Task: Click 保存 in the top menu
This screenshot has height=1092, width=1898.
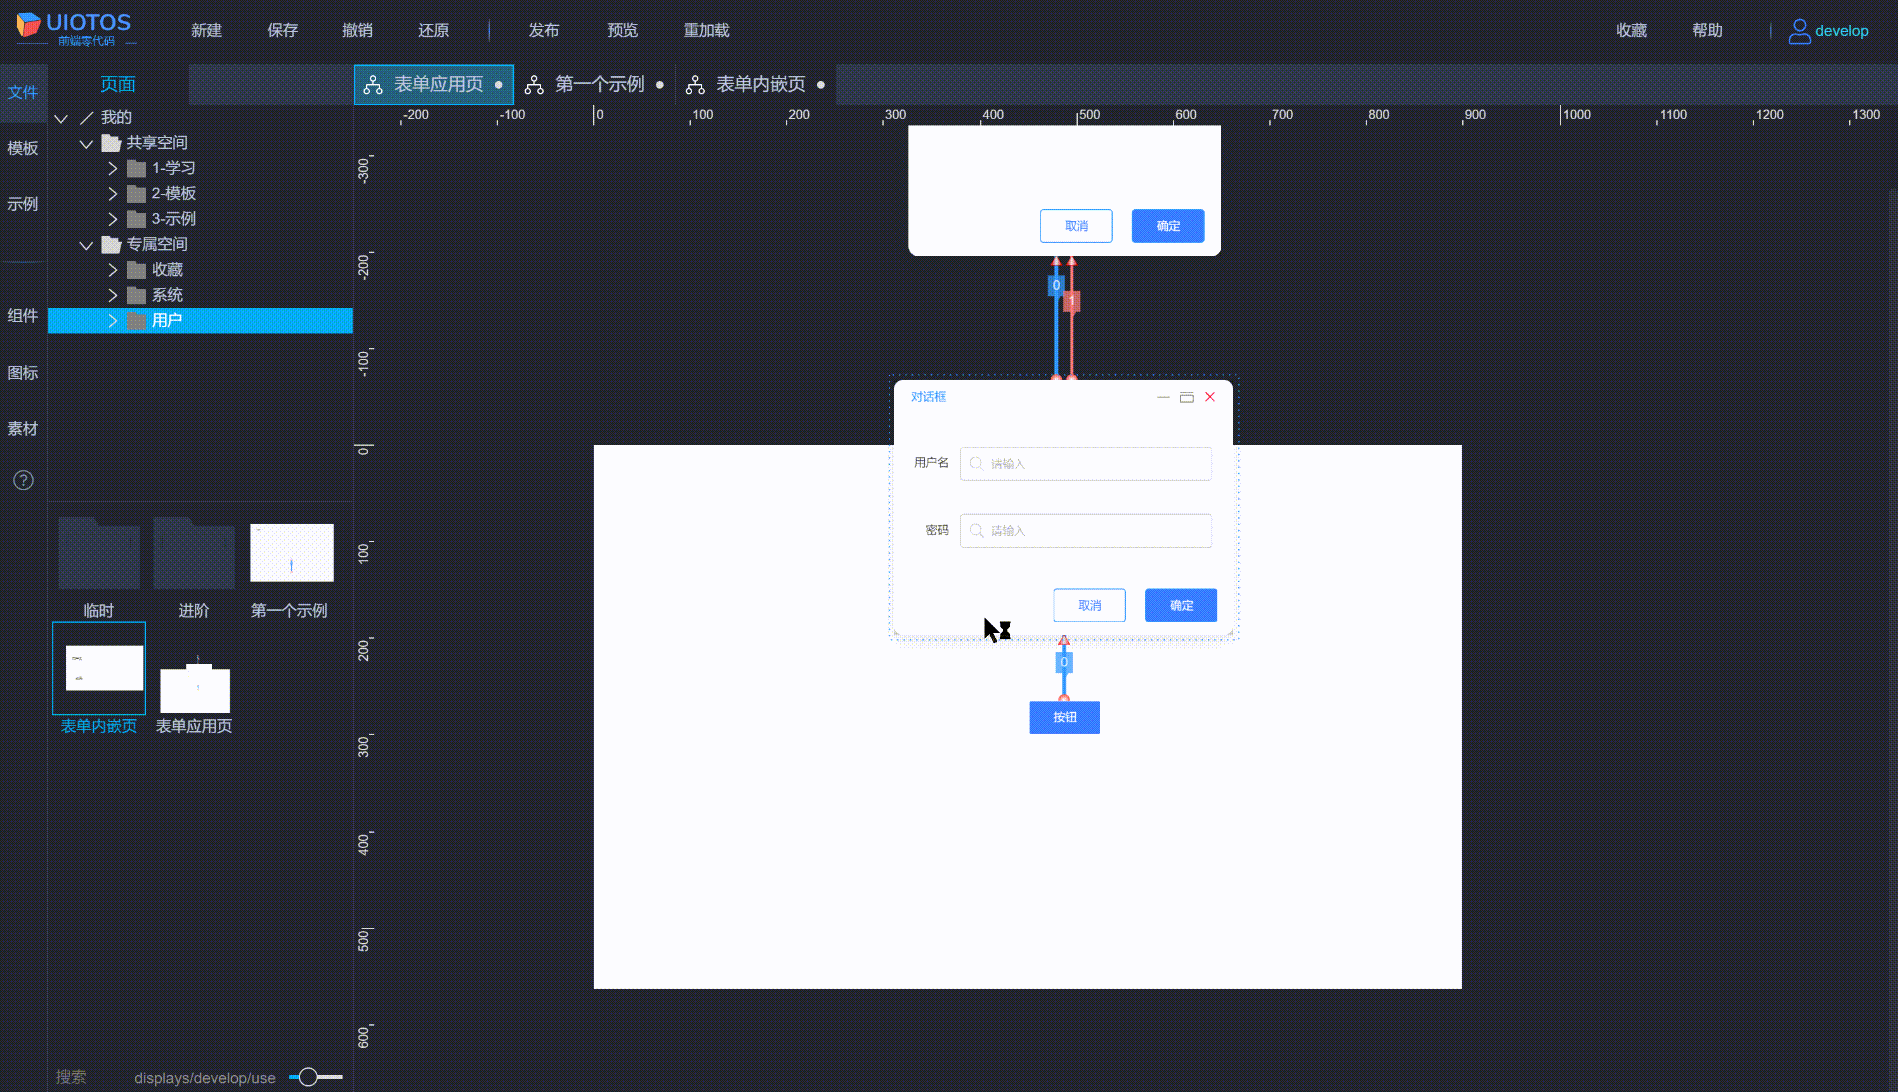Action: (283, 31)
